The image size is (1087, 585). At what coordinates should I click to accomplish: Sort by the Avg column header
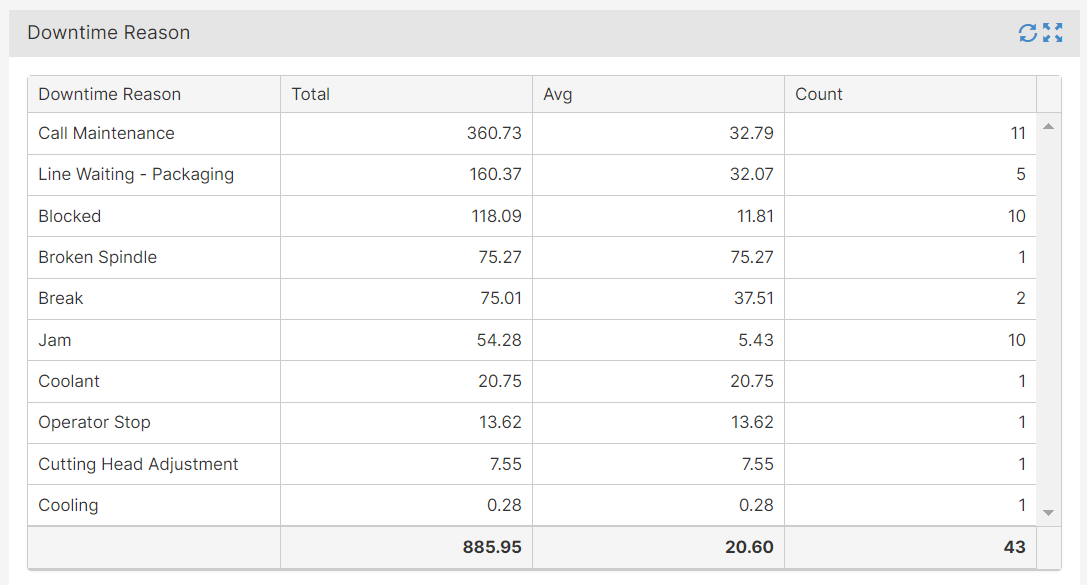[558, 94]
